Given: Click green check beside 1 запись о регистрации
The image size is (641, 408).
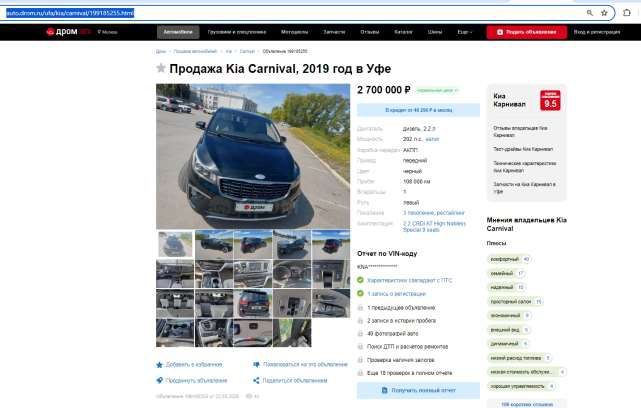Looking at the screenshot, I should [x=360, y=294].
